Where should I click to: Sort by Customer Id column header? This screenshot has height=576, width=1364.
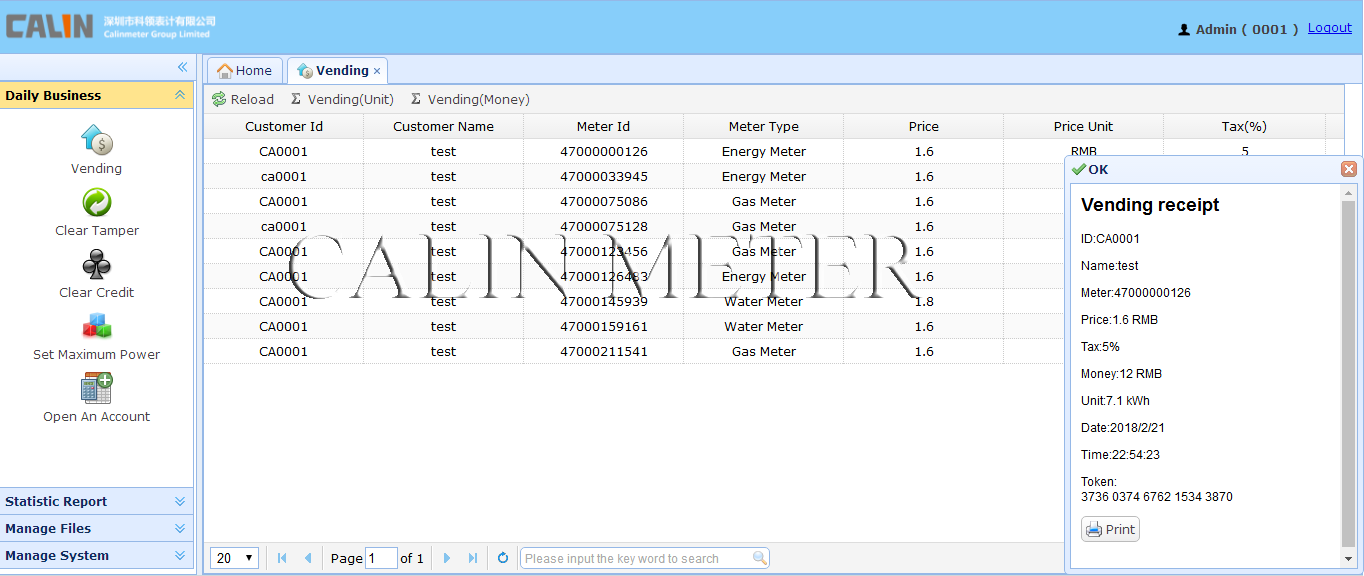pyautogui.click(x=284, y=126)
